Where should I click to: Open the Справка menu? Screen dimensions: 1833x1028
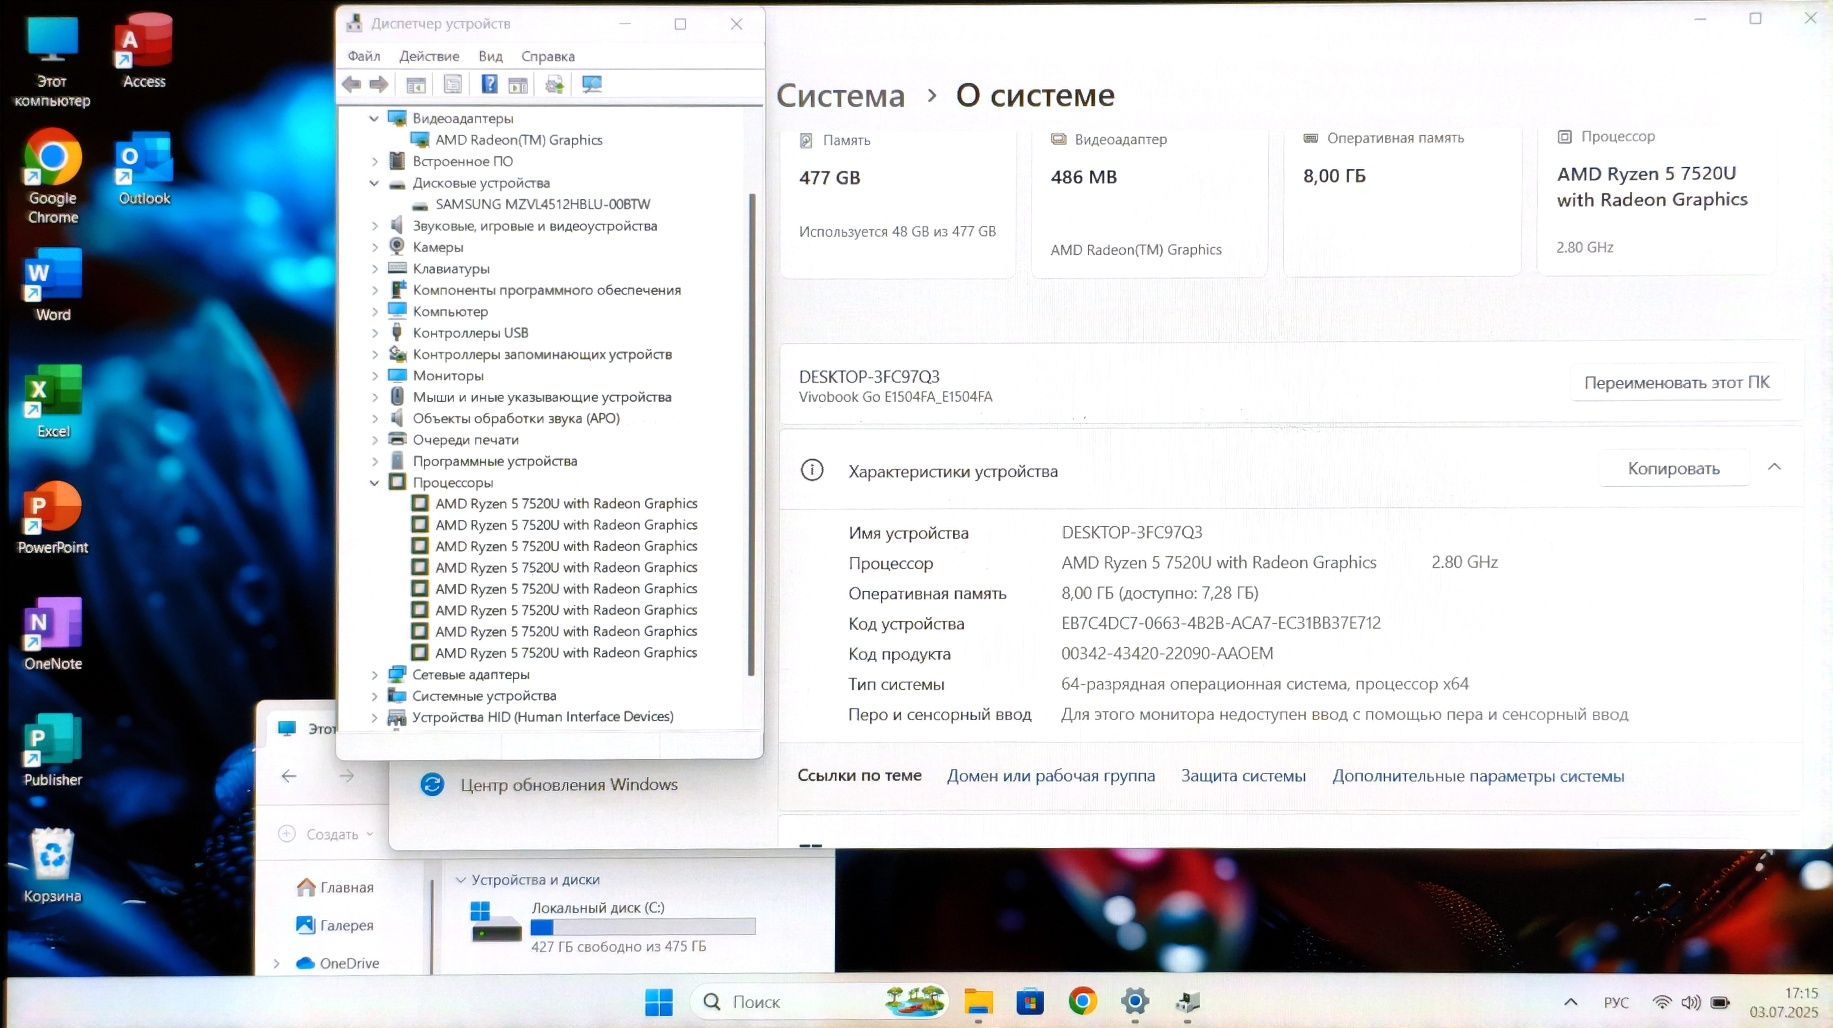[548, 56]
